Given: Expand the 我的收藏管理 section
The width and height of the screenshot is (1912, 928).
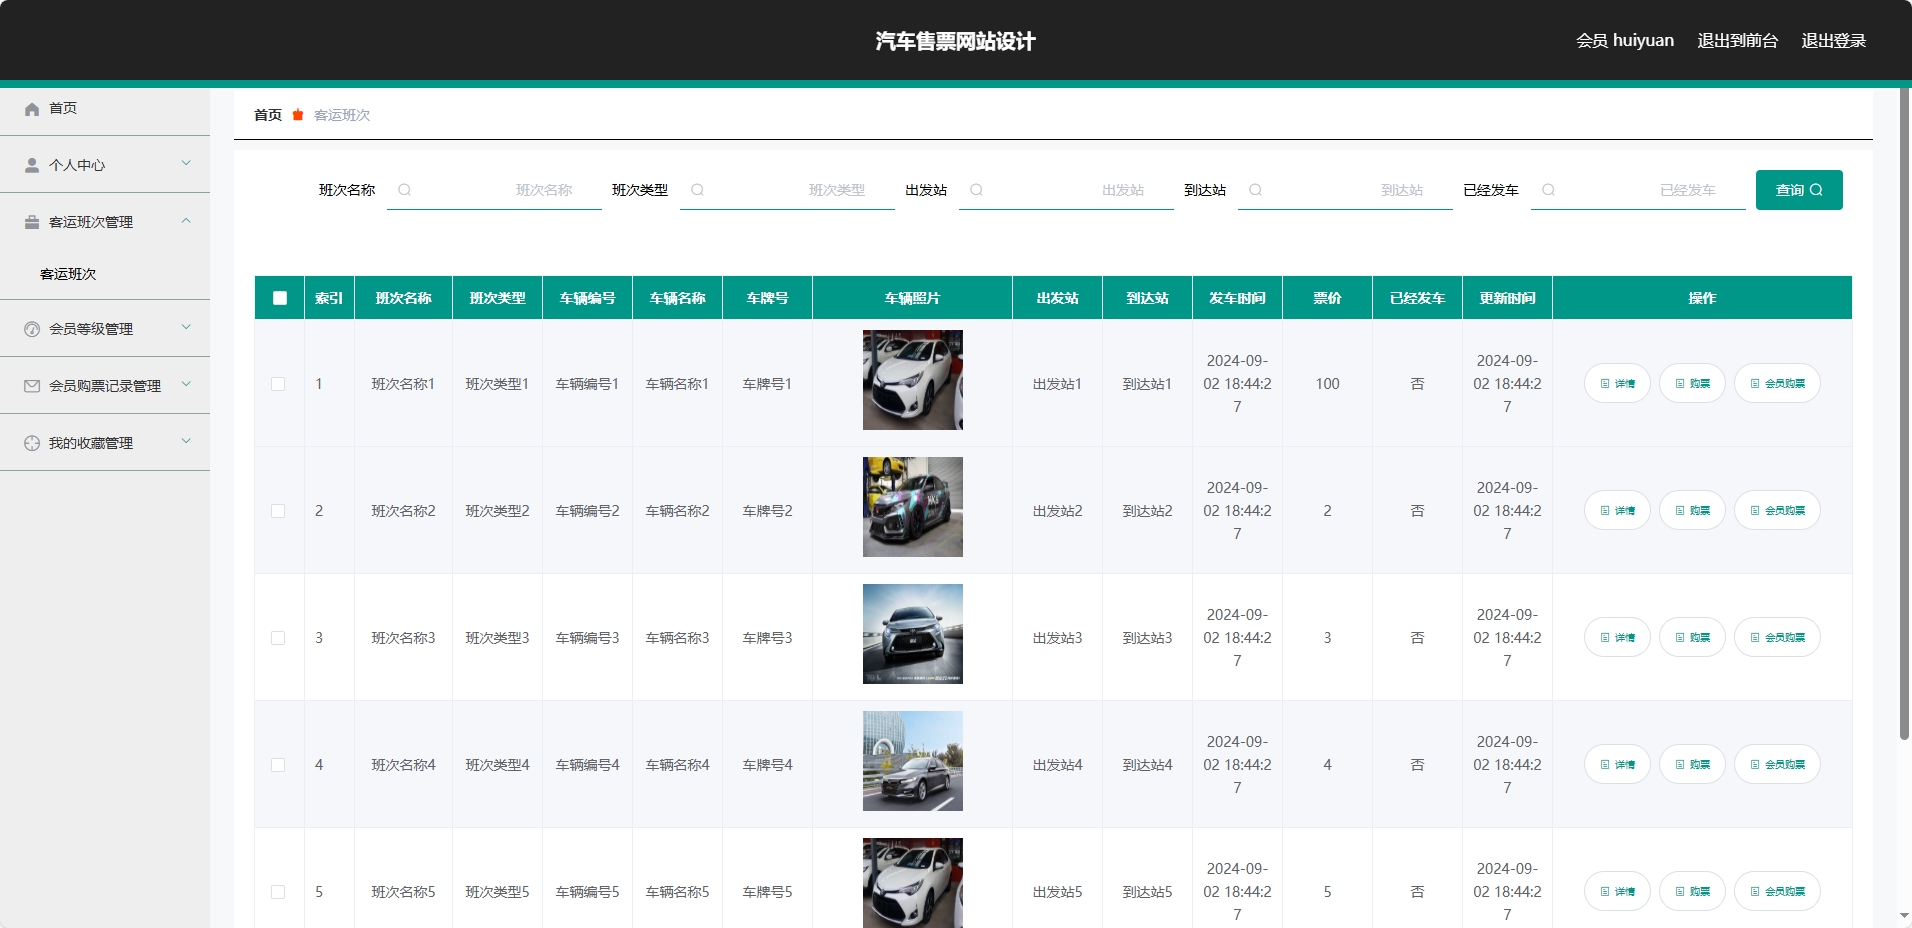Looking at the screenshot, I should (186, 442).
